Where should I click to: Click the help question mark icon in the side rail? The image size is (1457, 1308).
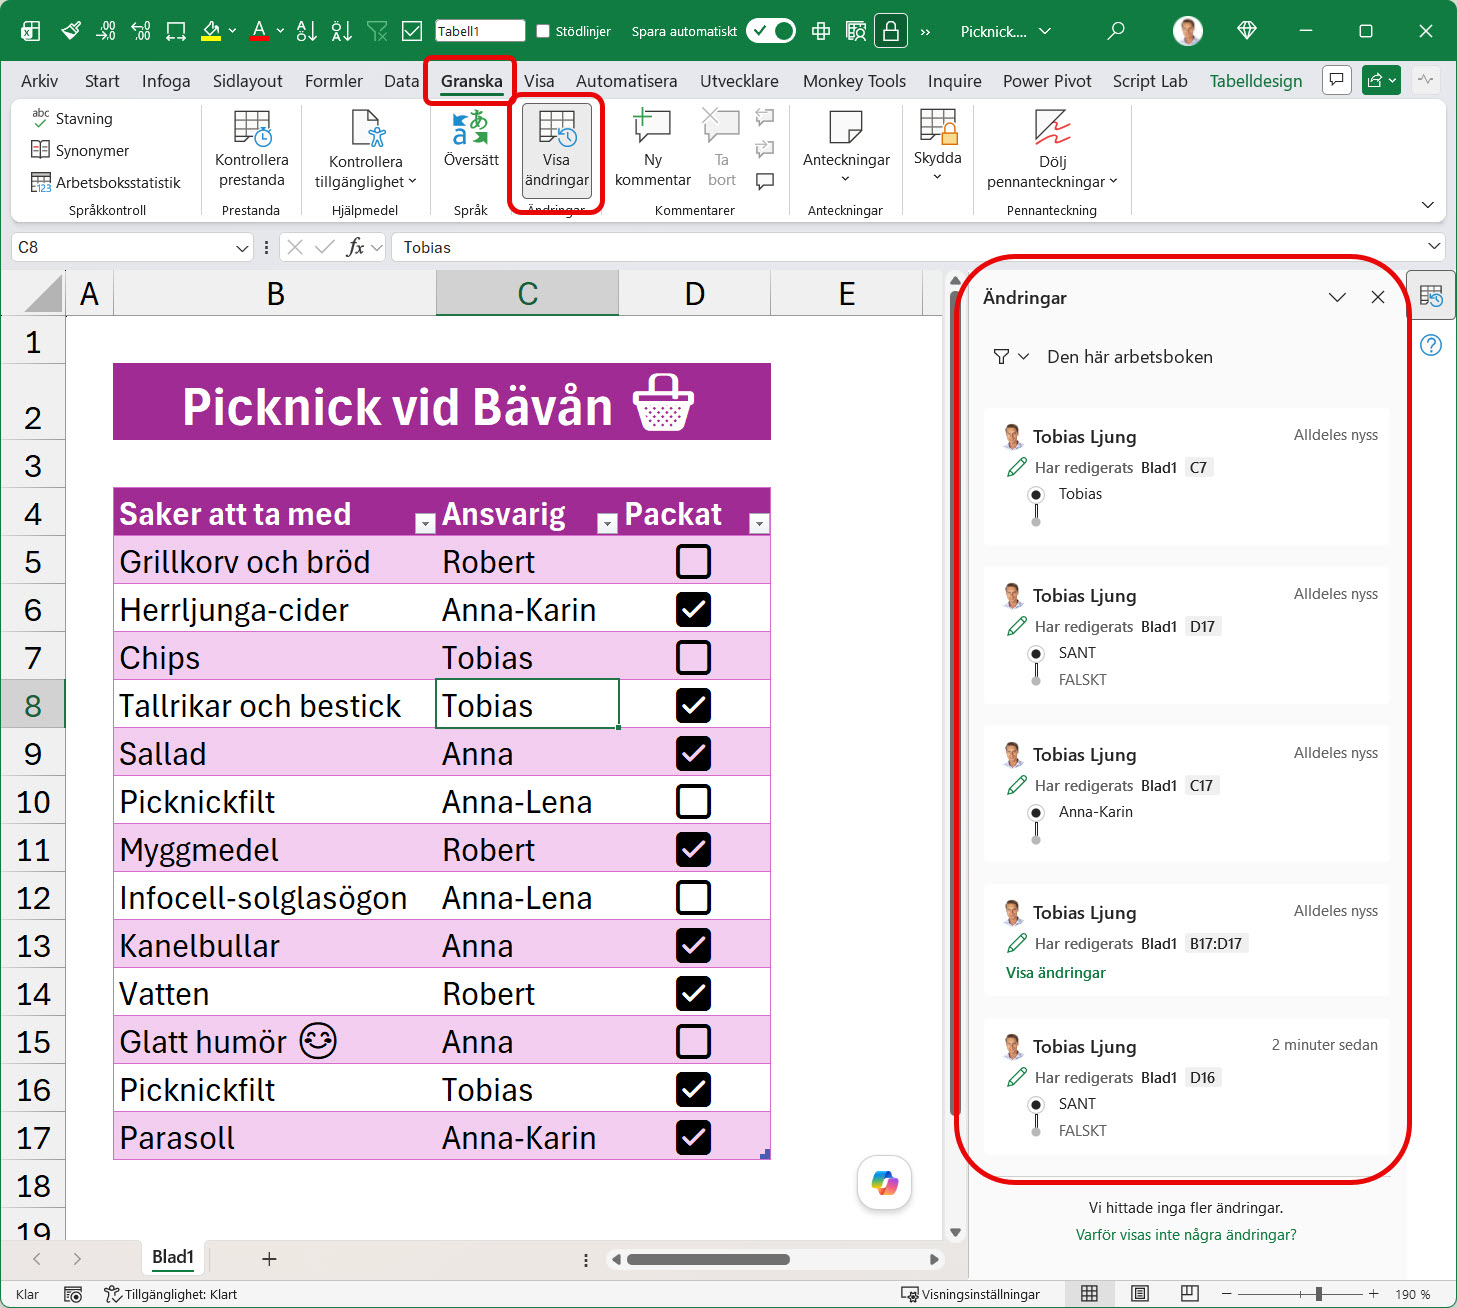[1431, 345]
